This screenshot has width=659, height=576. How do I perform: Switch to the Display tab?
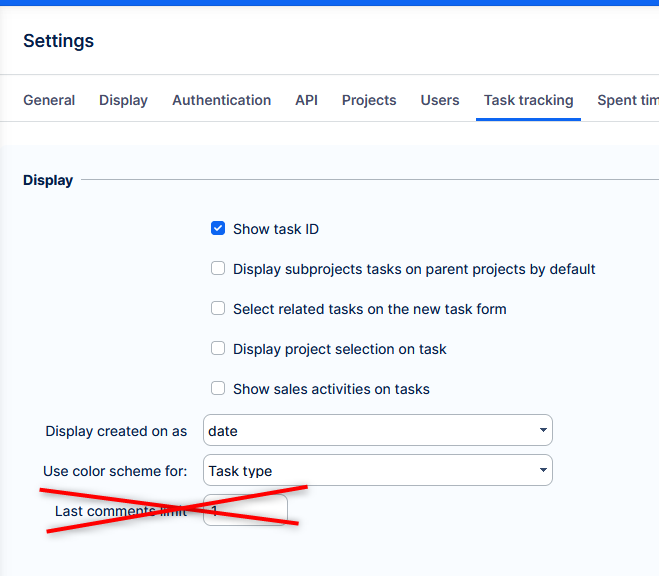[123, 100]
